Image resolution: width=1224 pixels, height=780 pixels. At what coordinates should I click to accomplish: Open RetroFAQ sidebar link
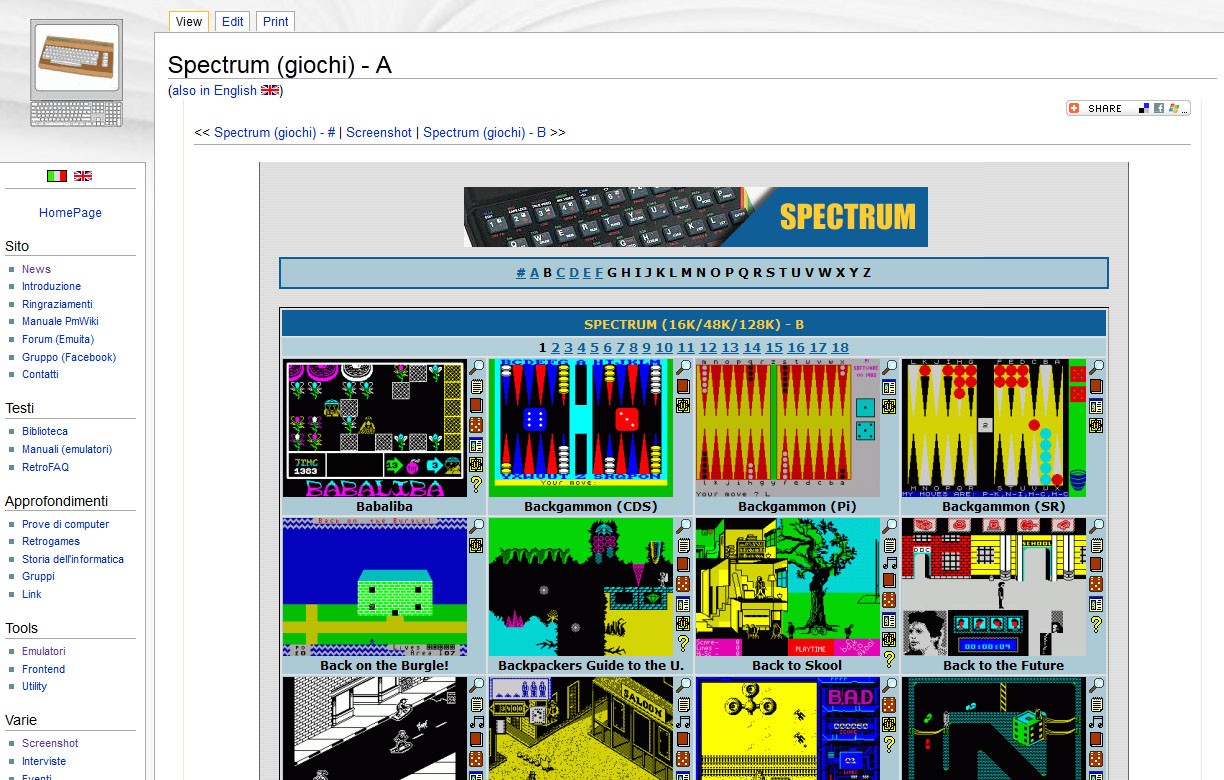coord(45,467)
